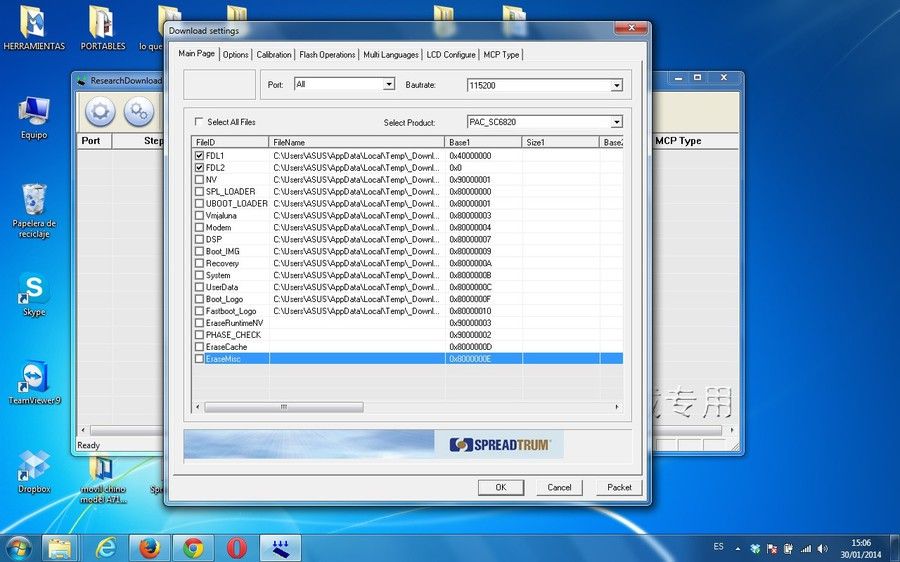Check the UserData checkbox
The image size is (900, 562).
tap(199, 287)
